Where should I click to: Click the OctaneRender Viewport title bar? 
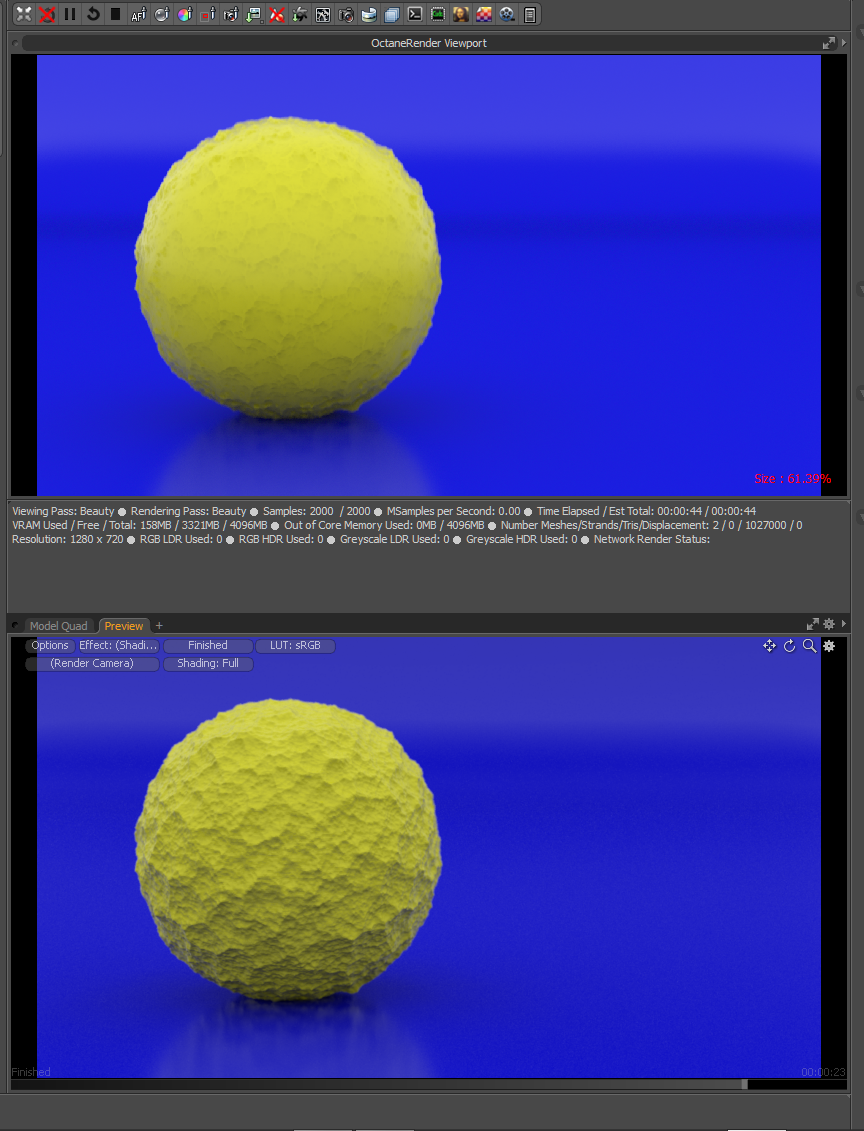(x=428, y=43)
